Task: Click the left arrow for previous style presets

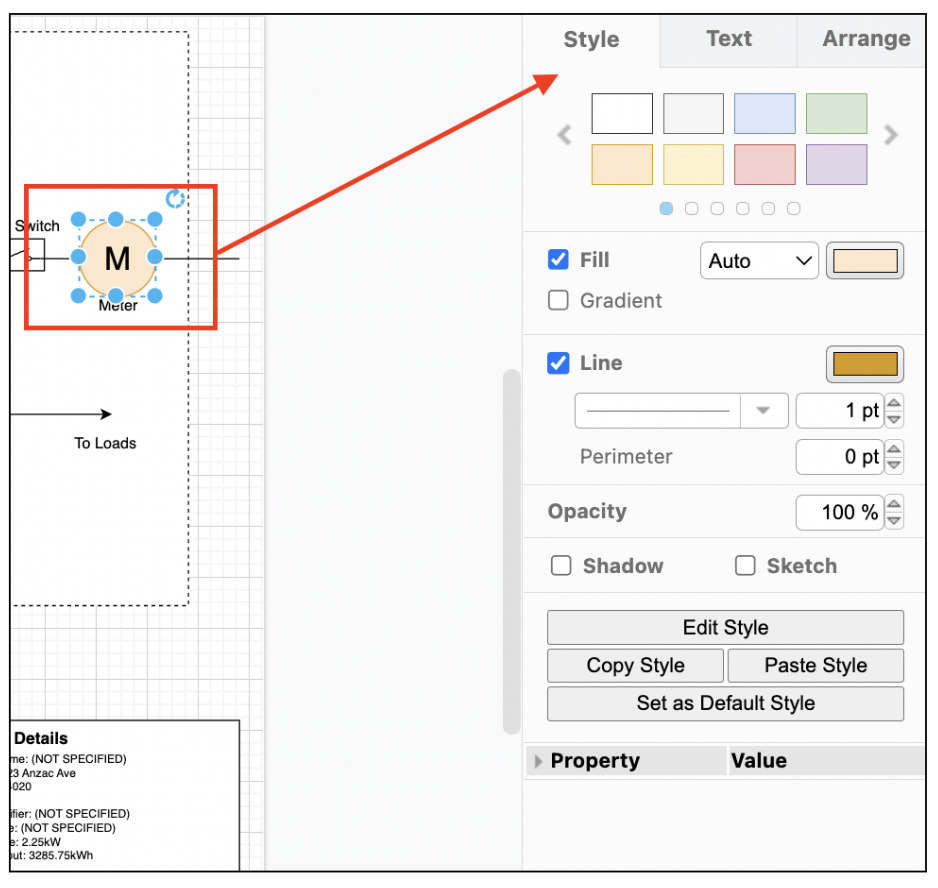Action: [x=563, y=135]
